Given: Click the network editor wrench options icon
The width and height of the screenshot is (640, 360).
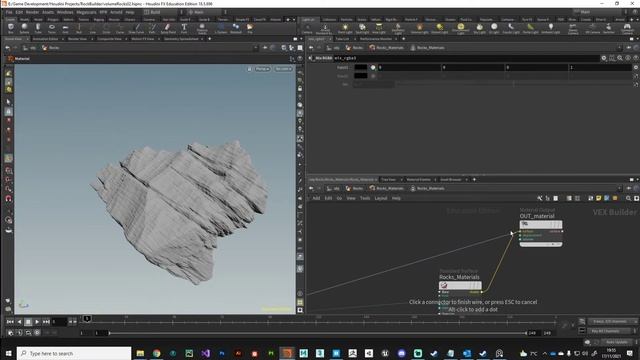Looking at the screenshot, I should [x=540, y=198].
